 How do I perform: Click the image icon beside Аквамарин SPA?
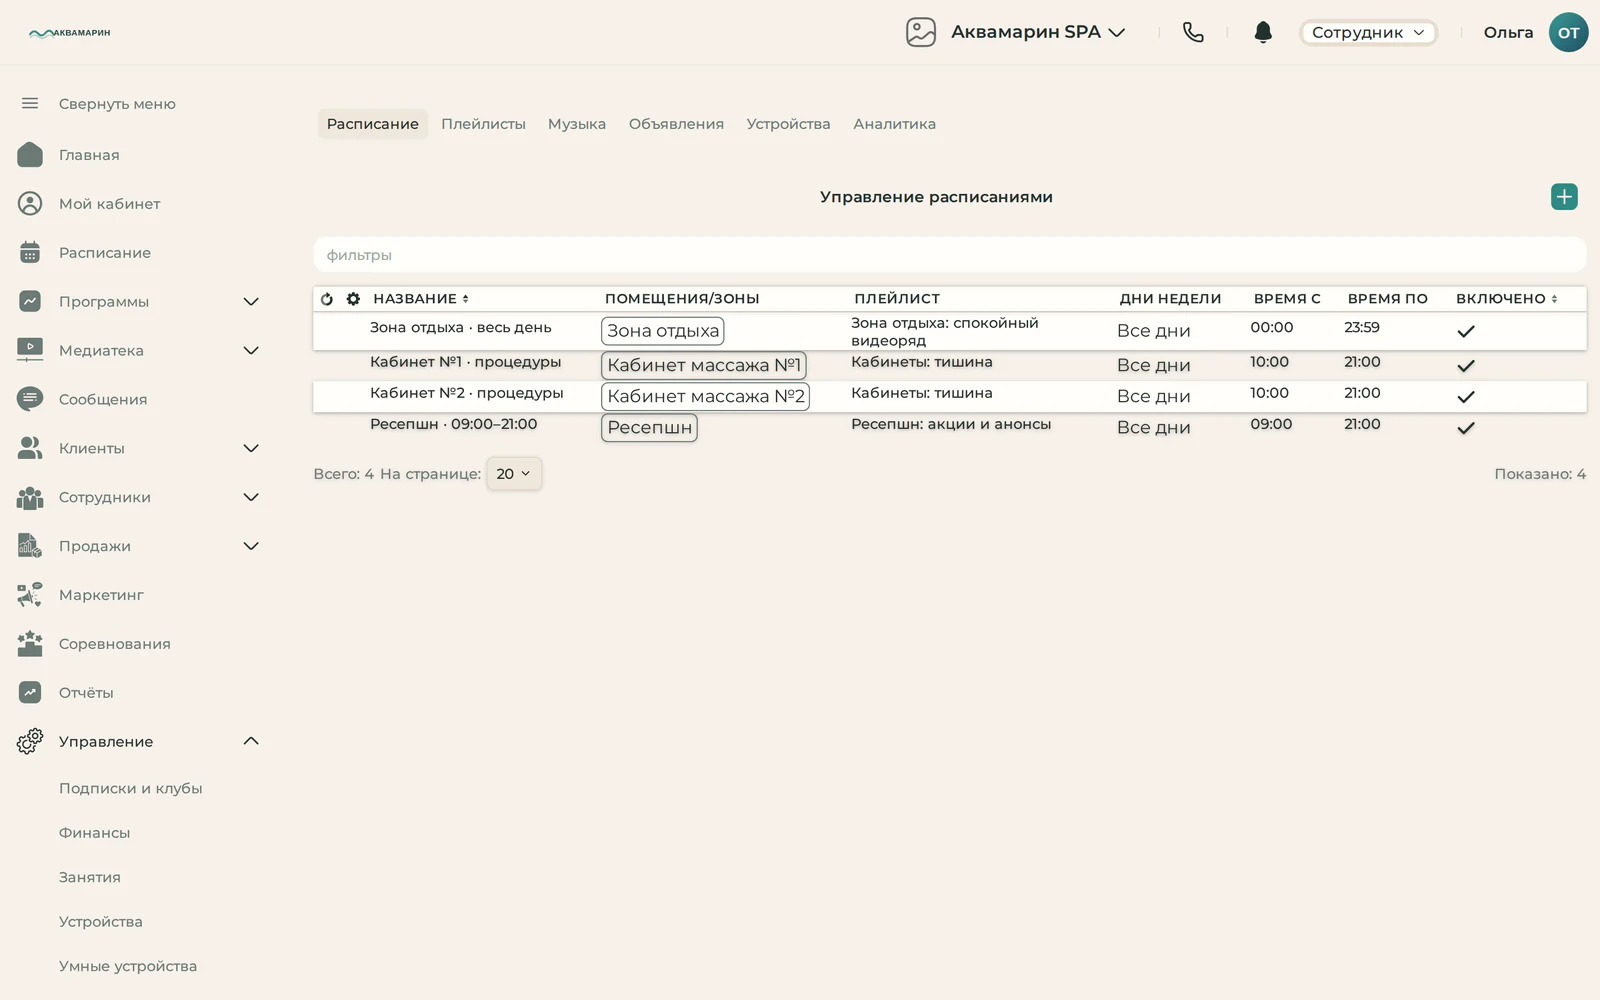(x=921, y=32)
